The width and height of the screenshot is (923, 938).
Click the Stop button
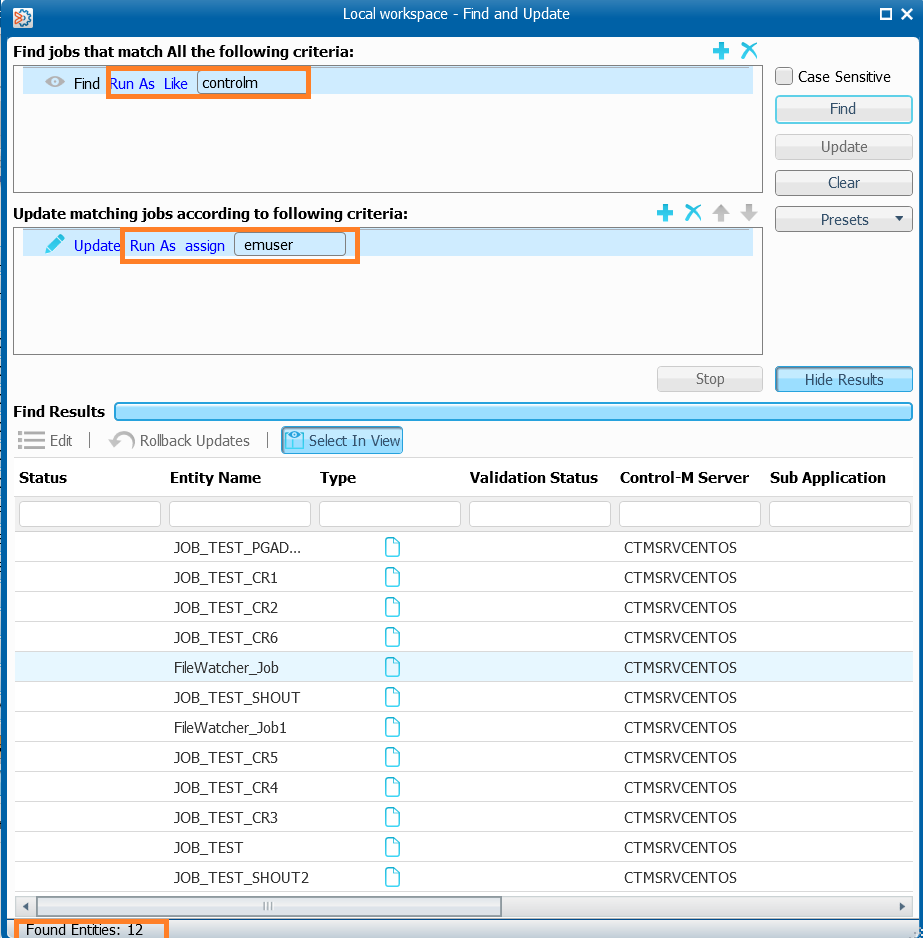point(709,379)
